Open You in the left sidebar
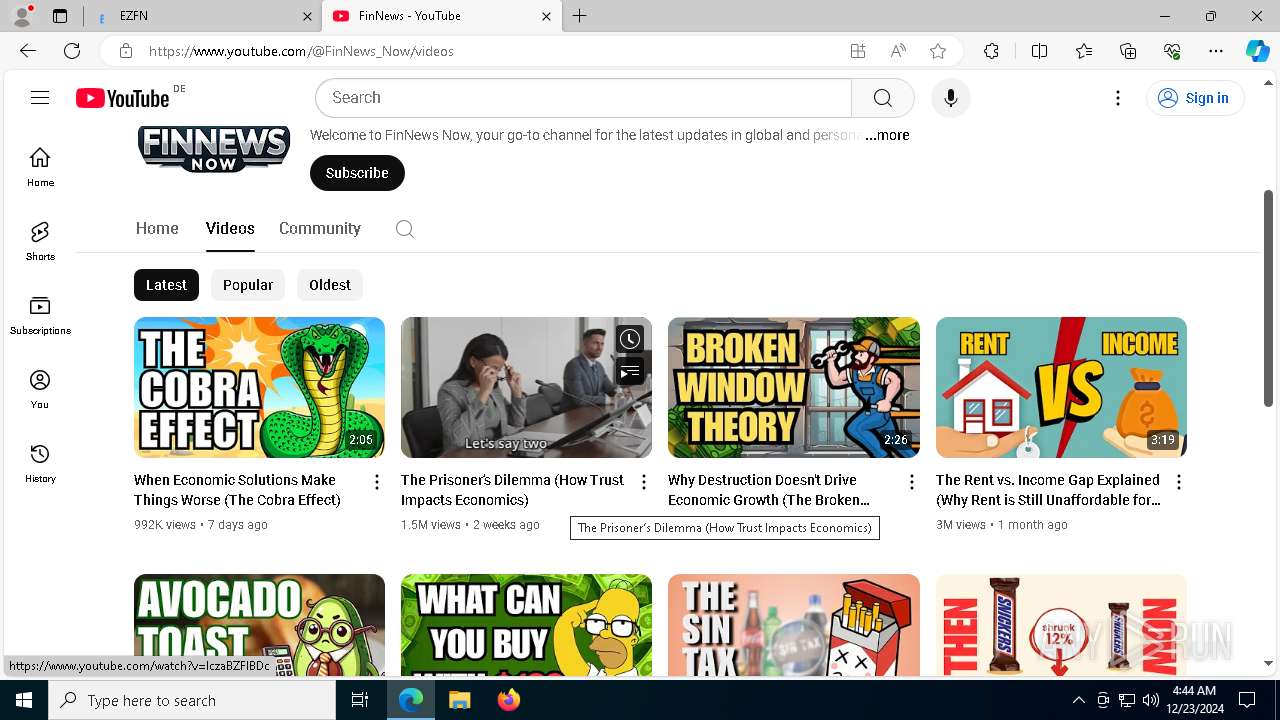Viewport: 1280px width, 720px height. click(x=40, y=389)
